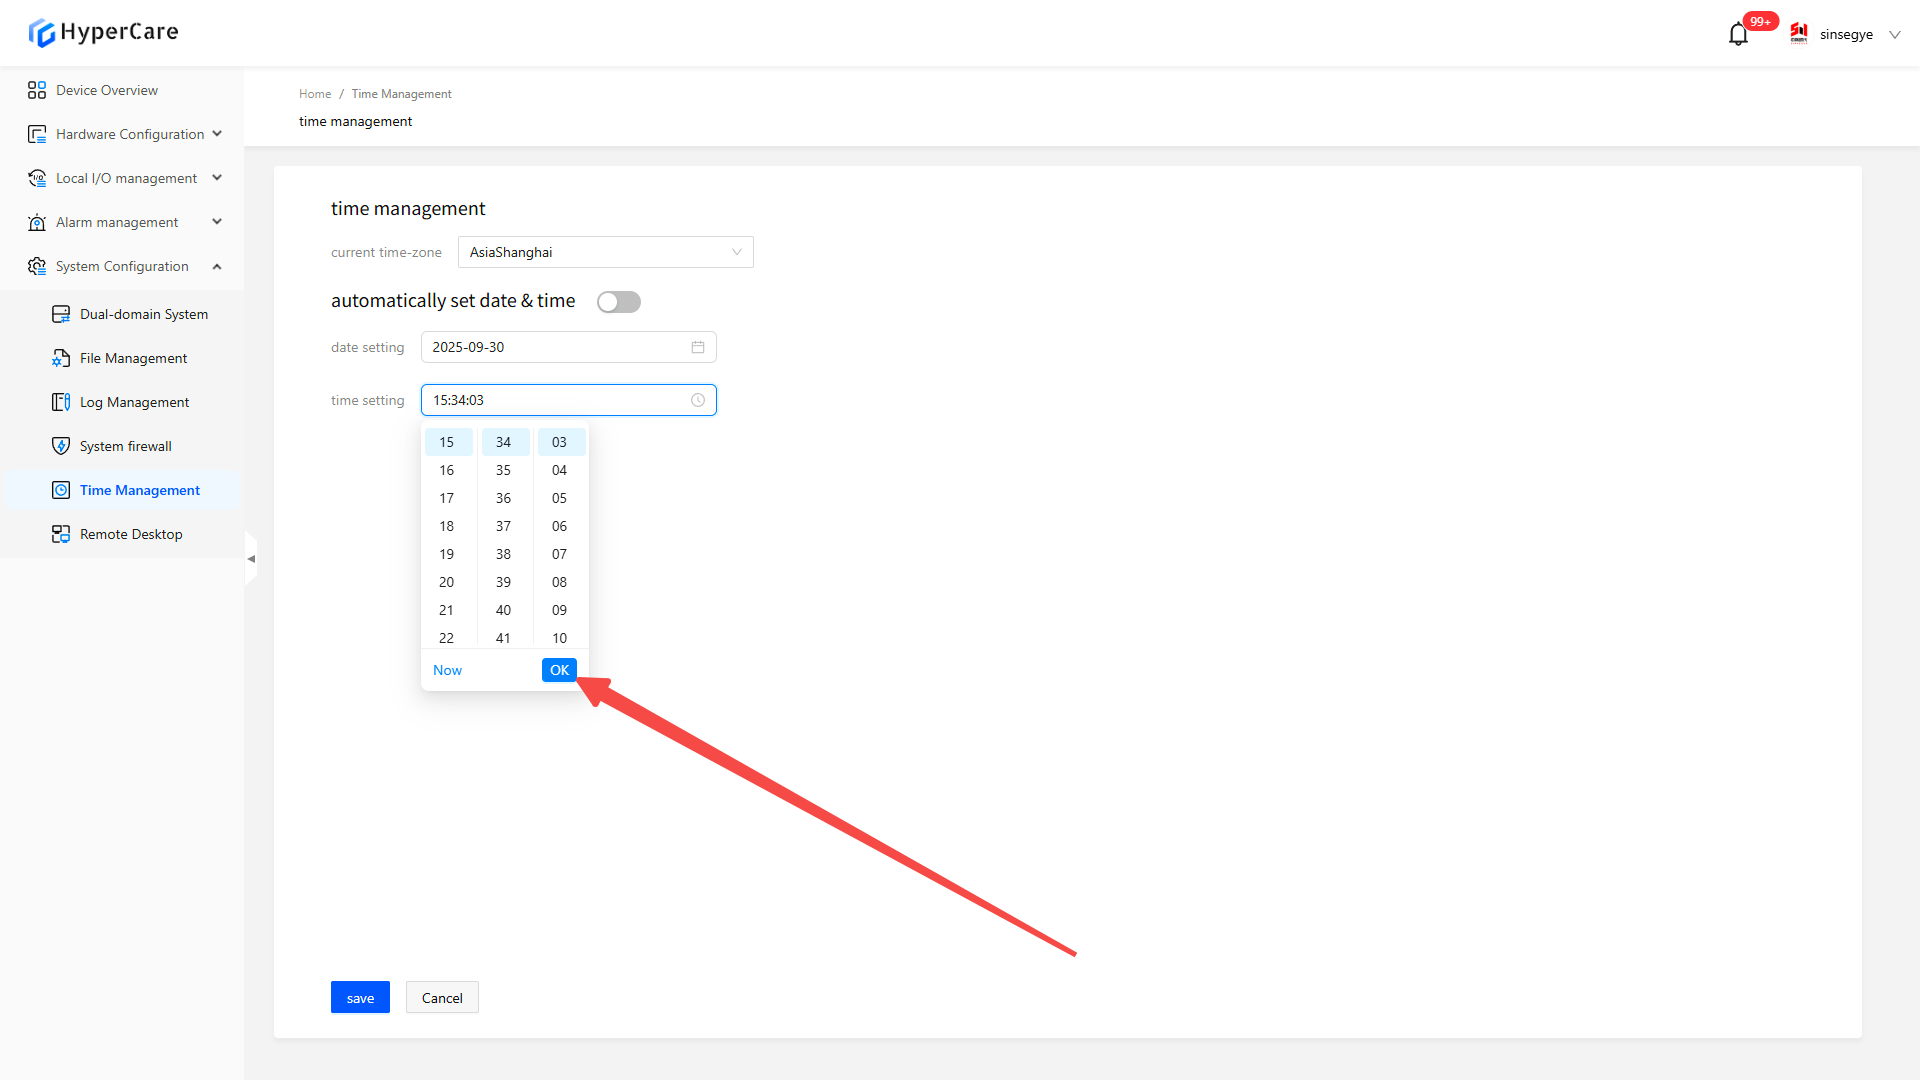Click the System firewall shield icon
Viewport: 1920px width, 1080px height.
coord(61,446)
